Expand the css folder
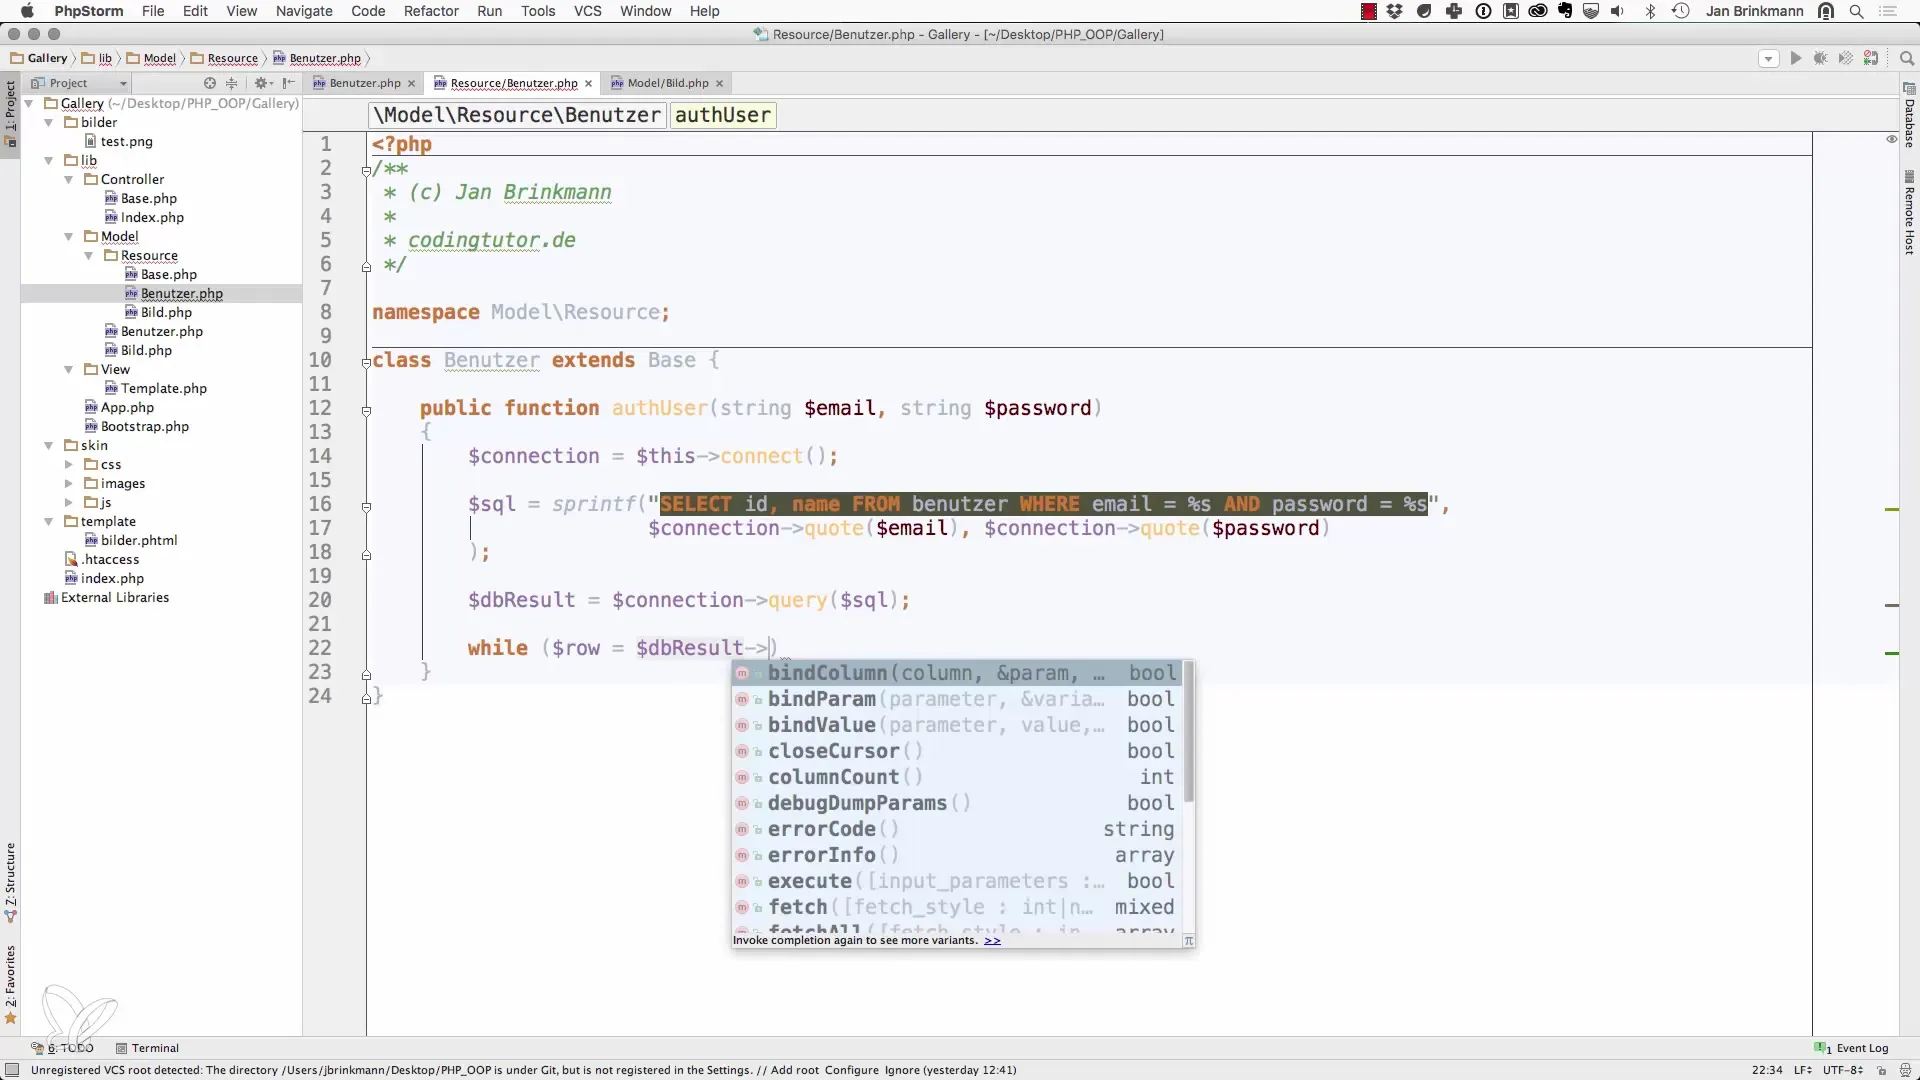 coord(68,464)
